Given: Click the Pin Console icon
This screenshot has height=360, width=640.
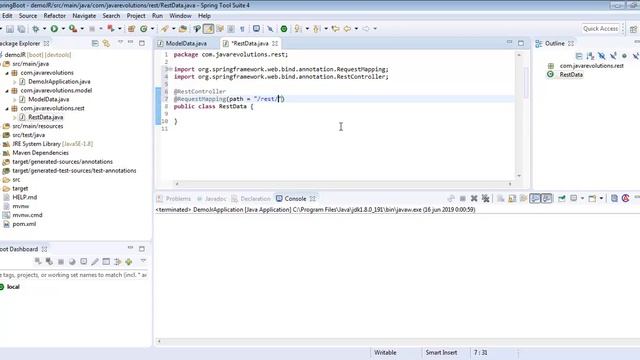Looking at the screenshot, I should pos(562,198).
